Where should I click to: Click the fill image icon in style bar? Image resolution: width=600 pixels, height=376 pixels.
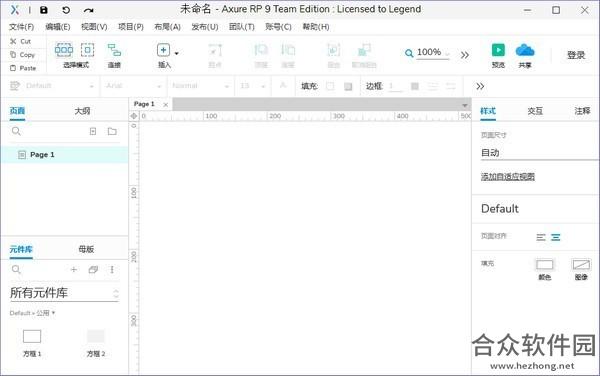tap(348, 86)
